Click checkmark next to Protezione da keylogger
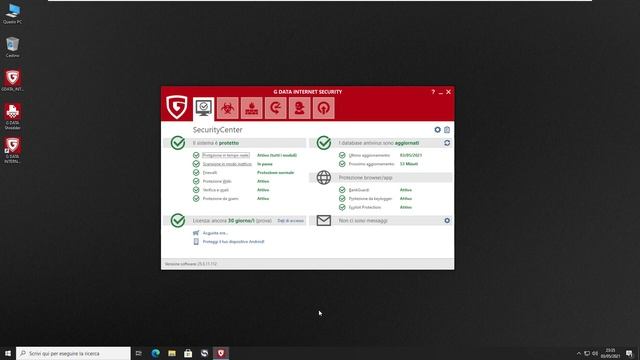 (342, 198)
